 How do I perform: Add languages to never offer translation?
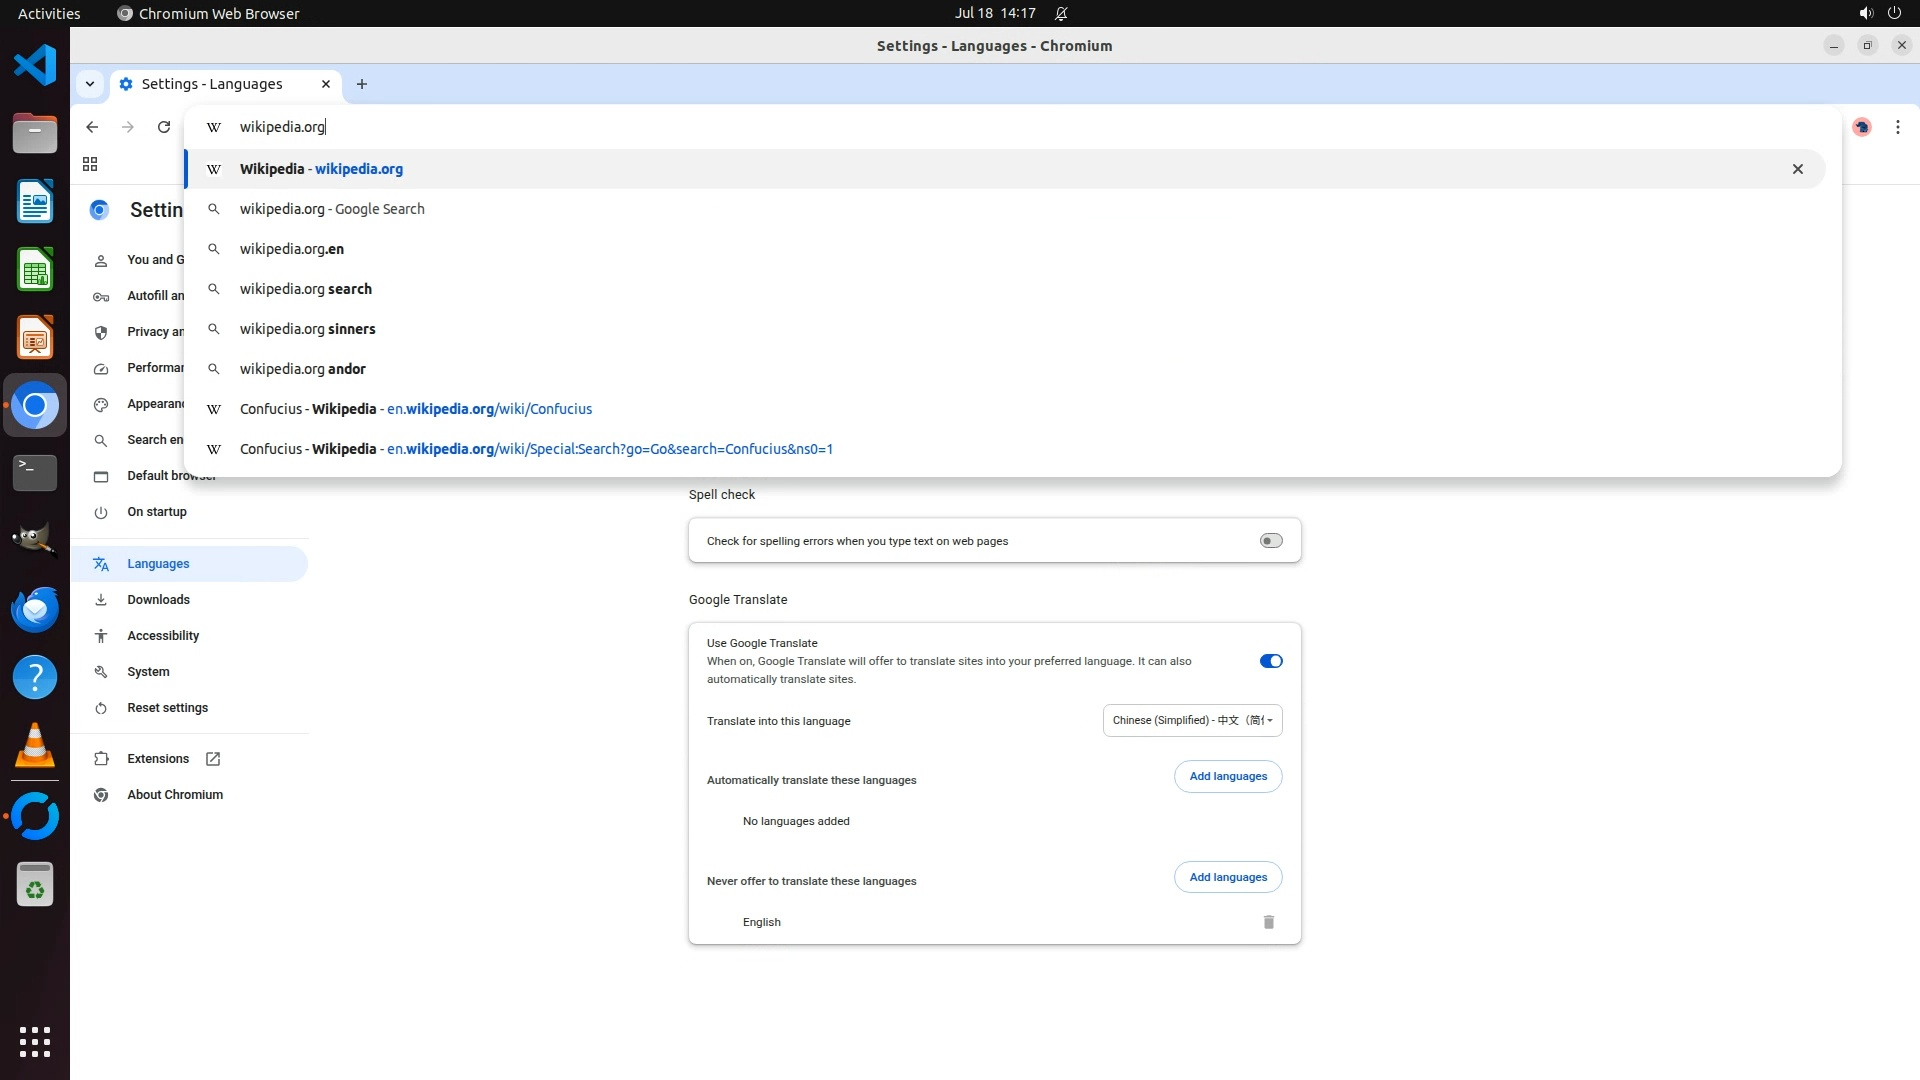point(1227,877)
